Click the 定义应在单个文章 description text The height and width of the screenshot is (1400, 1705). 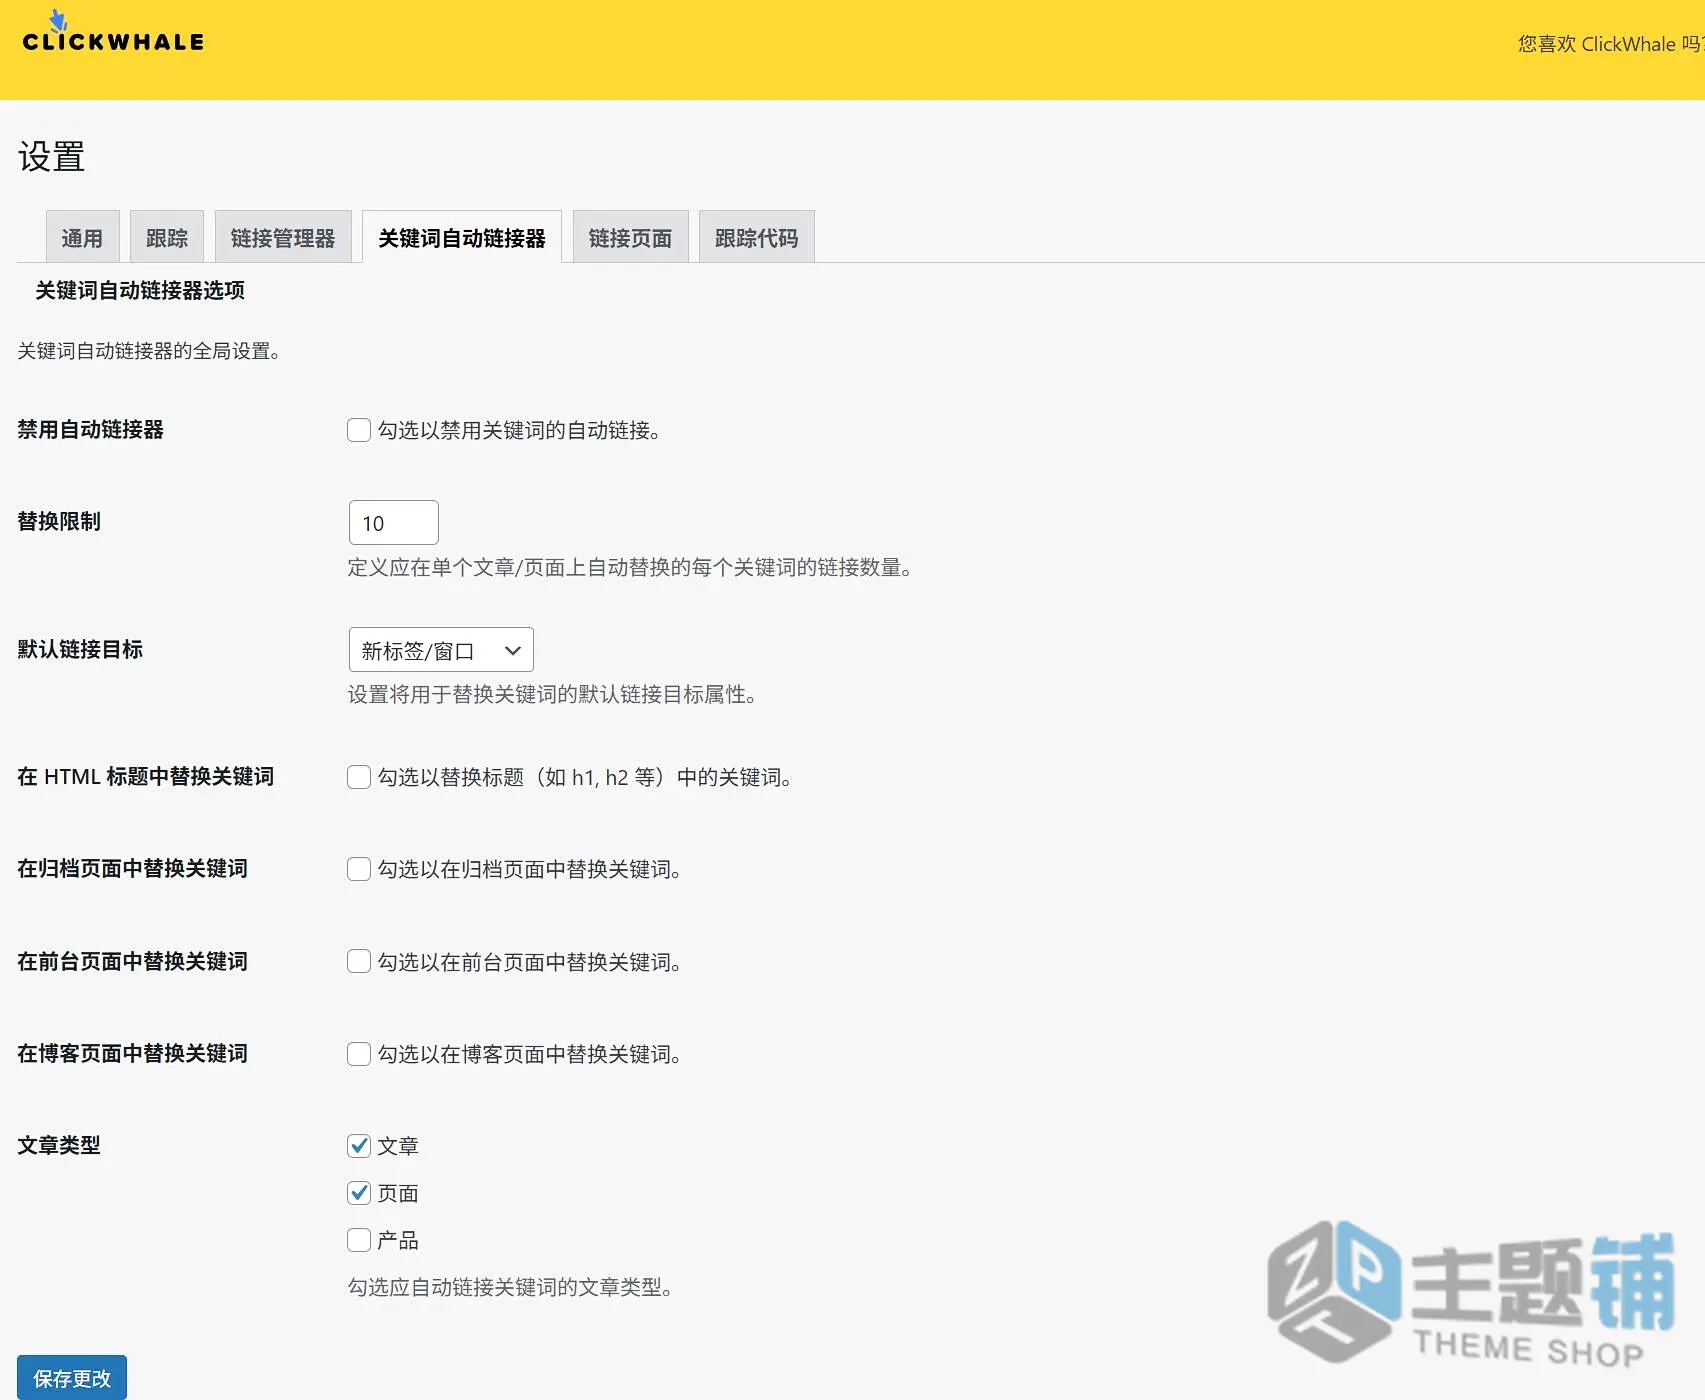coord(630,567)
